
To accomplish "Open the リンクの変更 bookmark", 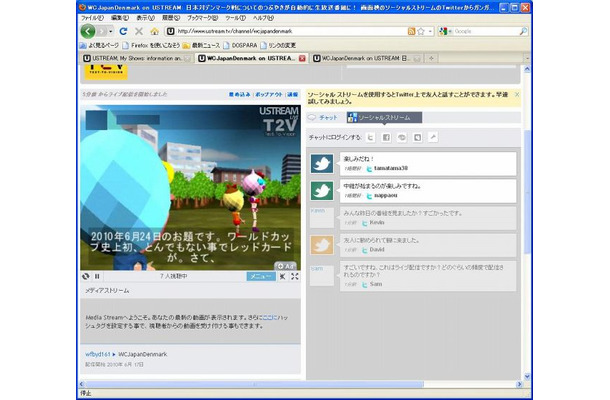I will [278, 46].
